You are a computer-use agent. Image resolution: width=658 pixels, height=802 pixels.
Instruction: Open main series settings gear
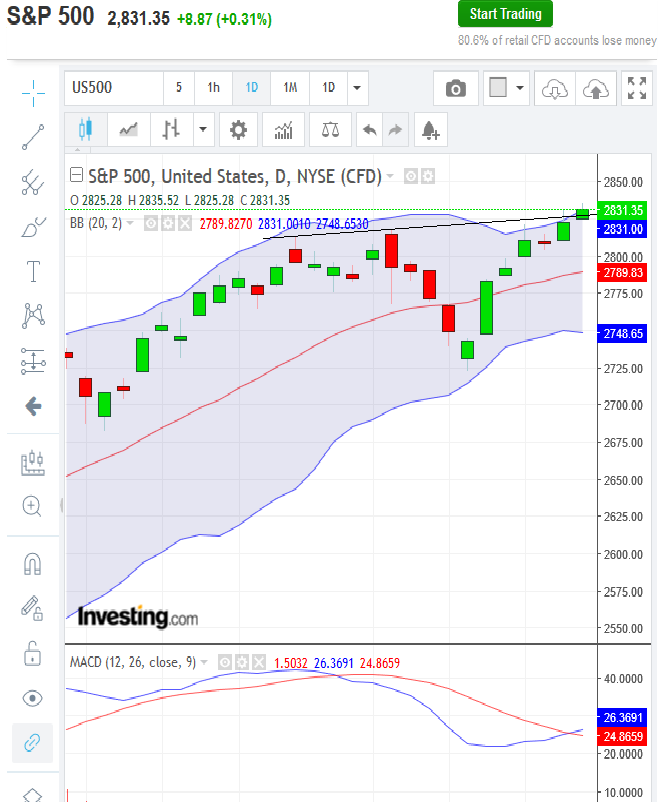(x=428, y=176)
